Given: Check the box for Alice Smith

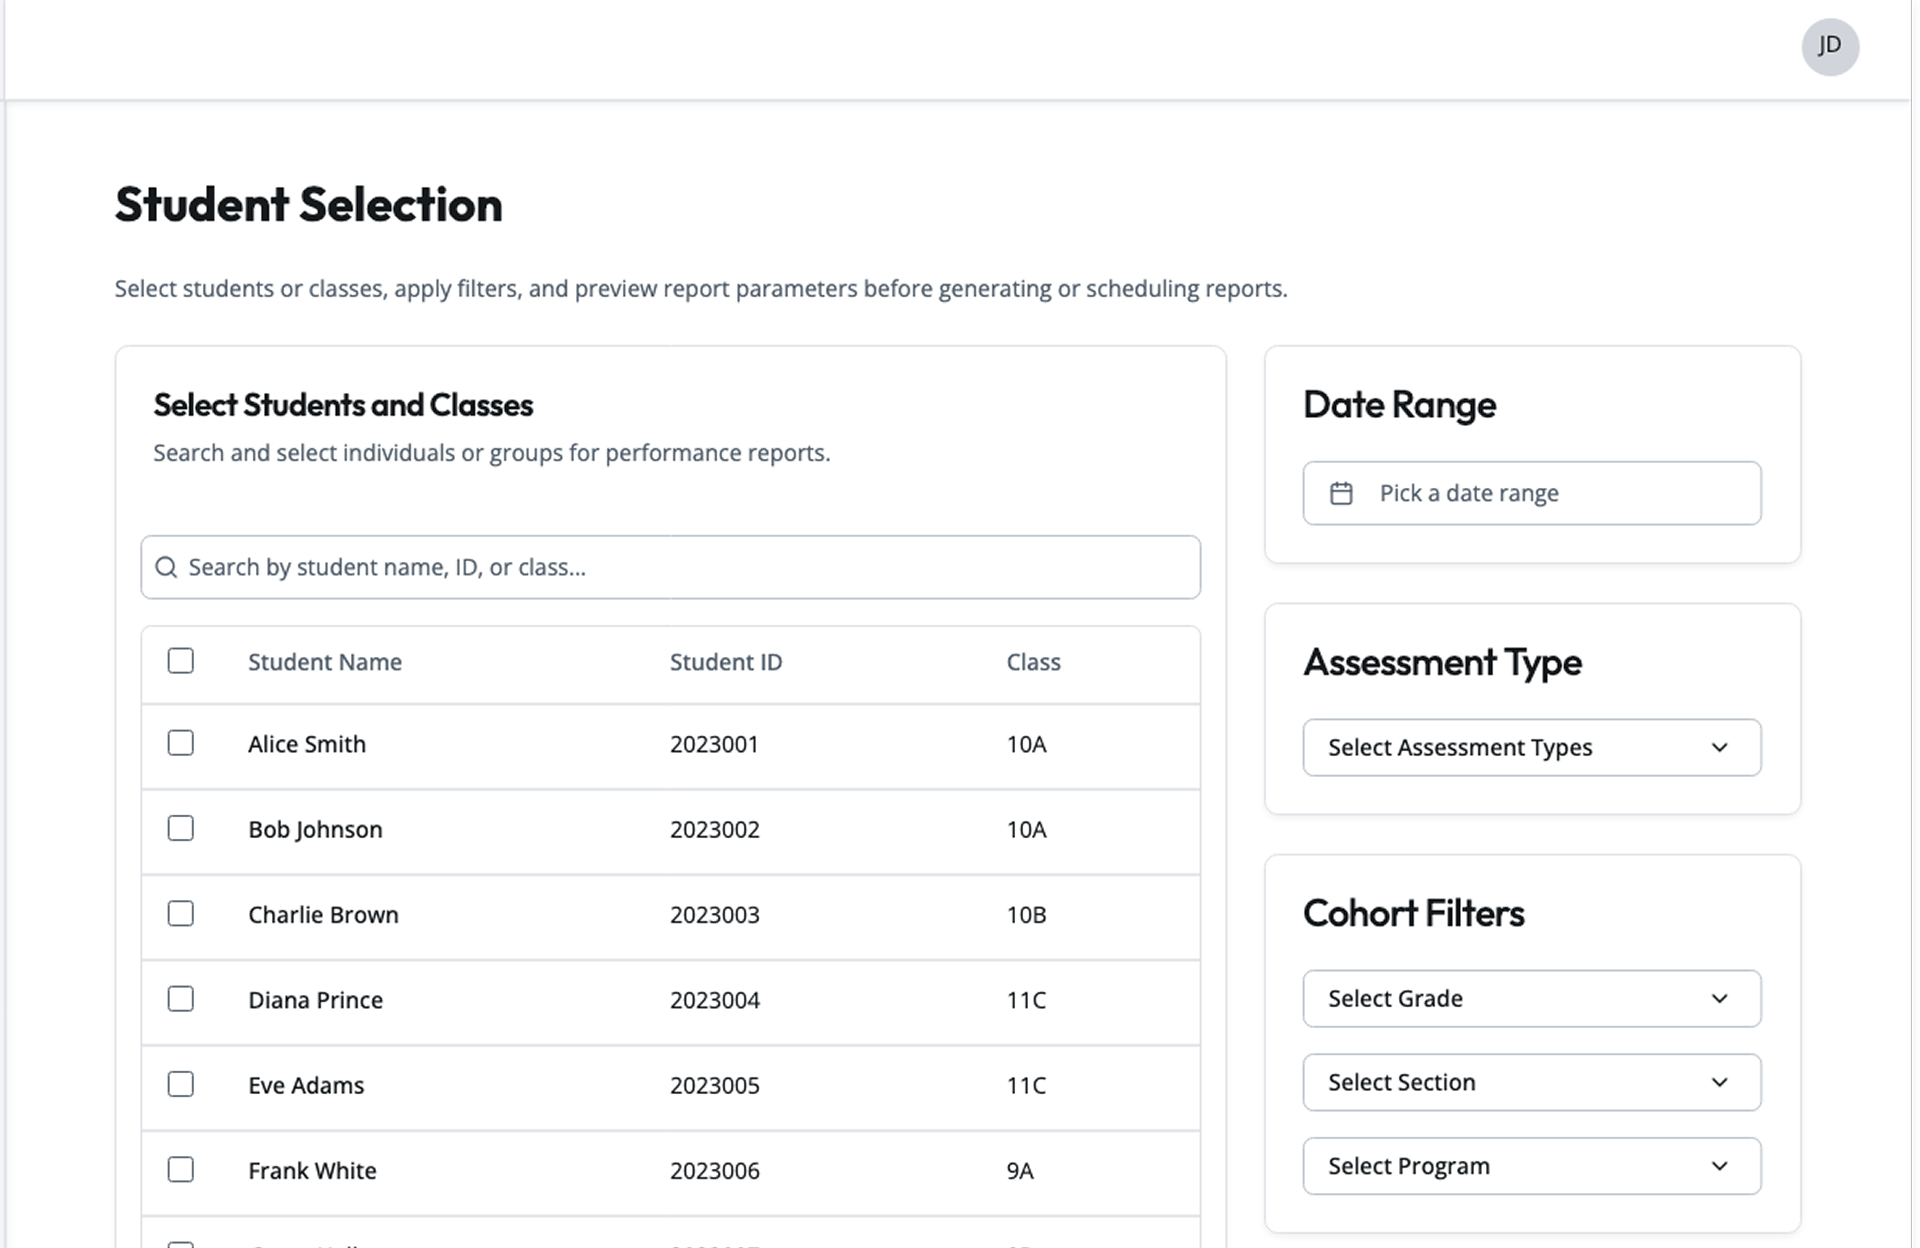Looking at the screenshot, I should pyautogui.click(x=181, y=743).
